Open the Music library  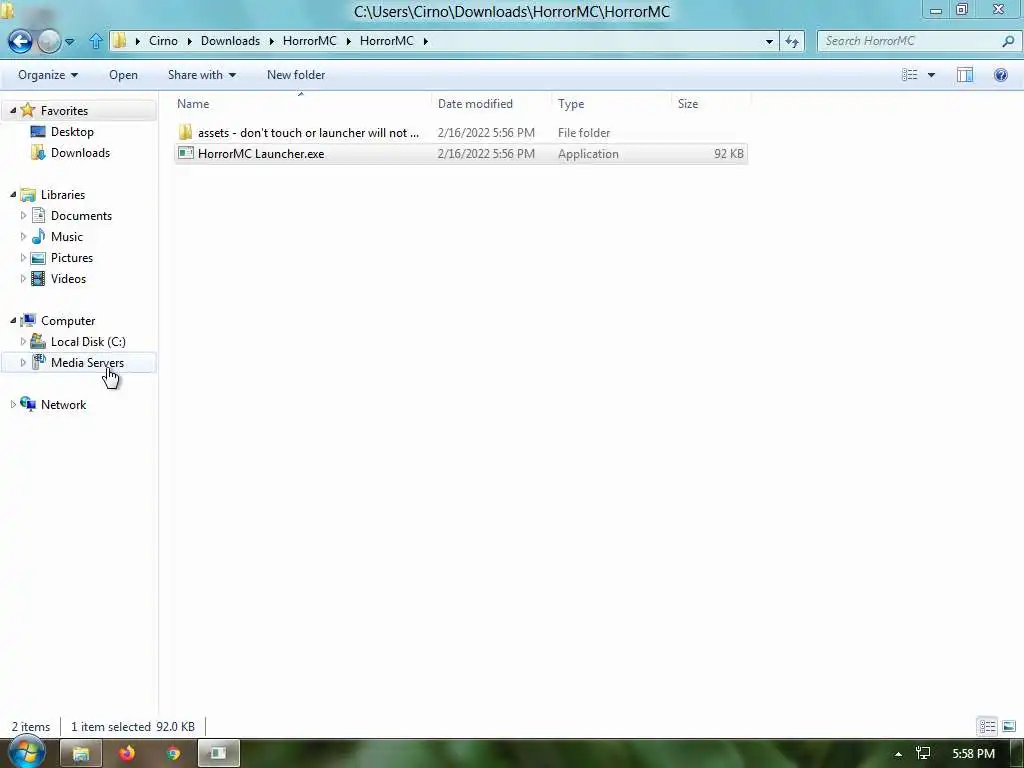(x=67, y=236)
